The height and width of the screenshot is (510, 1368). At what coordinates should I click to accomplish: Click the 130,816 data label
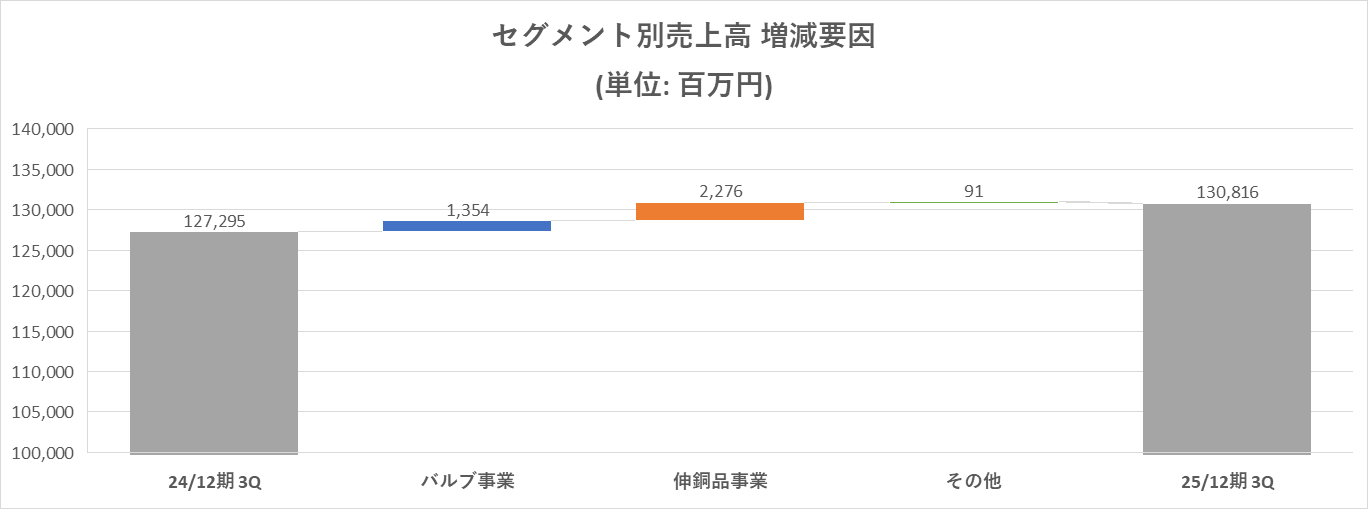[x=1226, y=192]
